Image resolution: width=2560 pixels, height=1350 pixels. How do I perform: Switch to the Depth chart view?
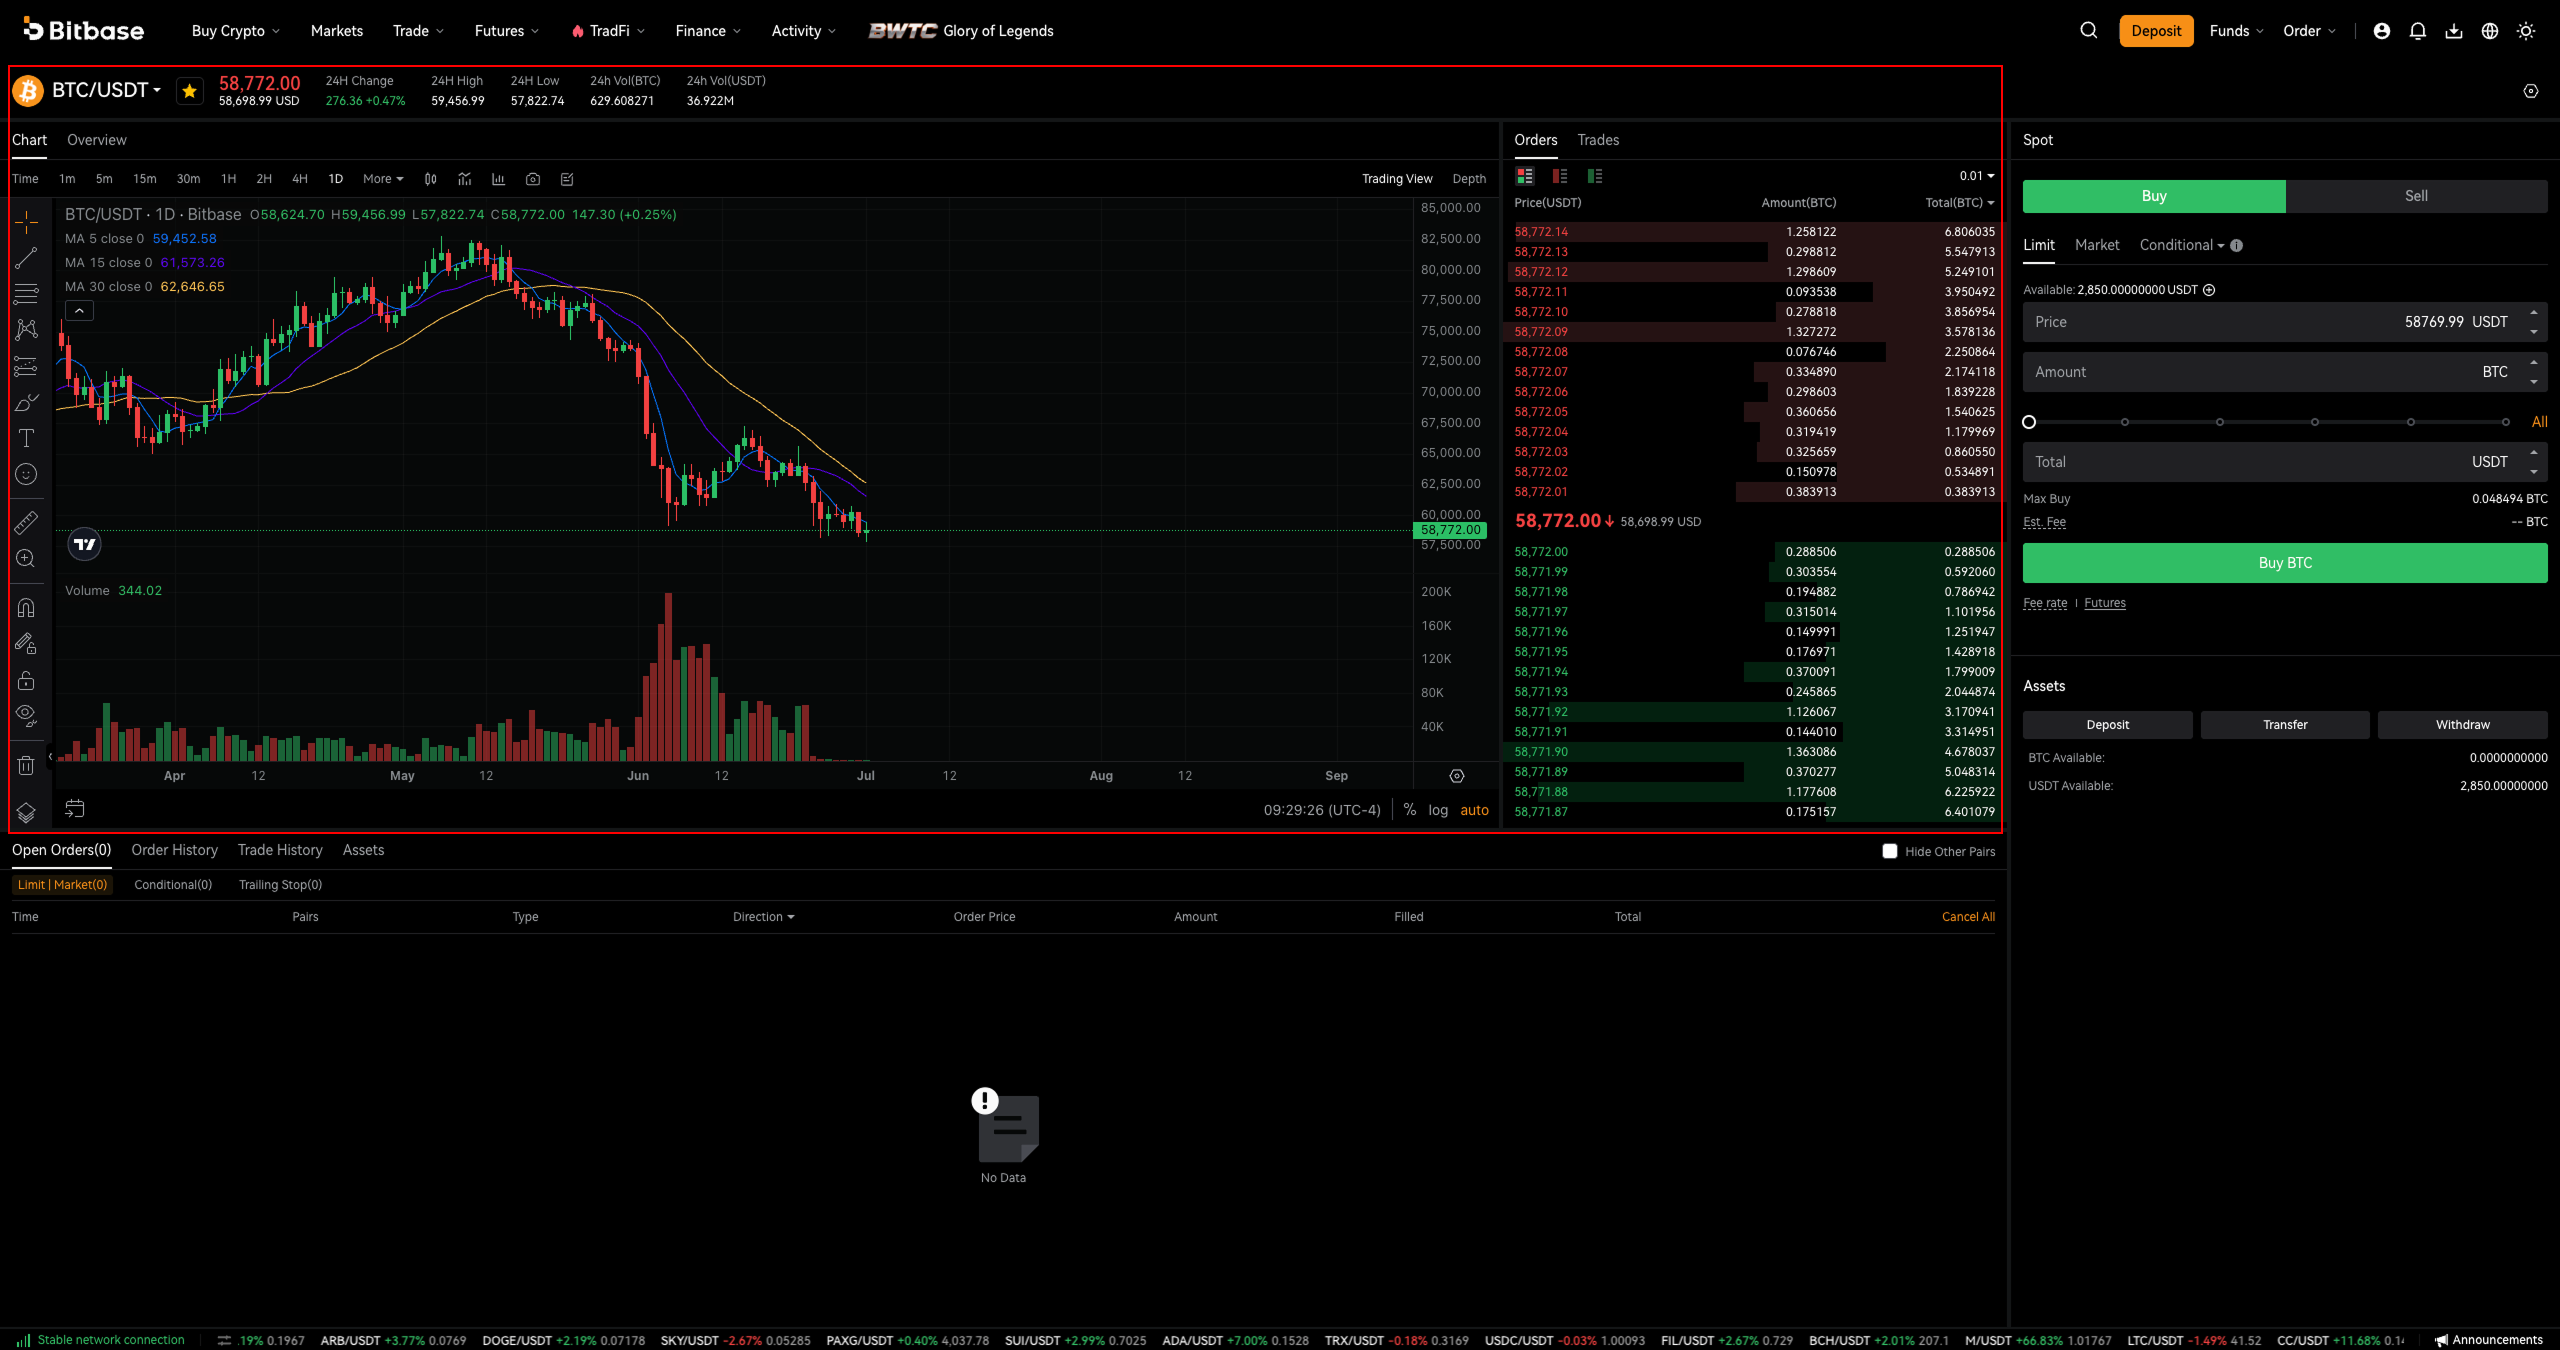1469,179
